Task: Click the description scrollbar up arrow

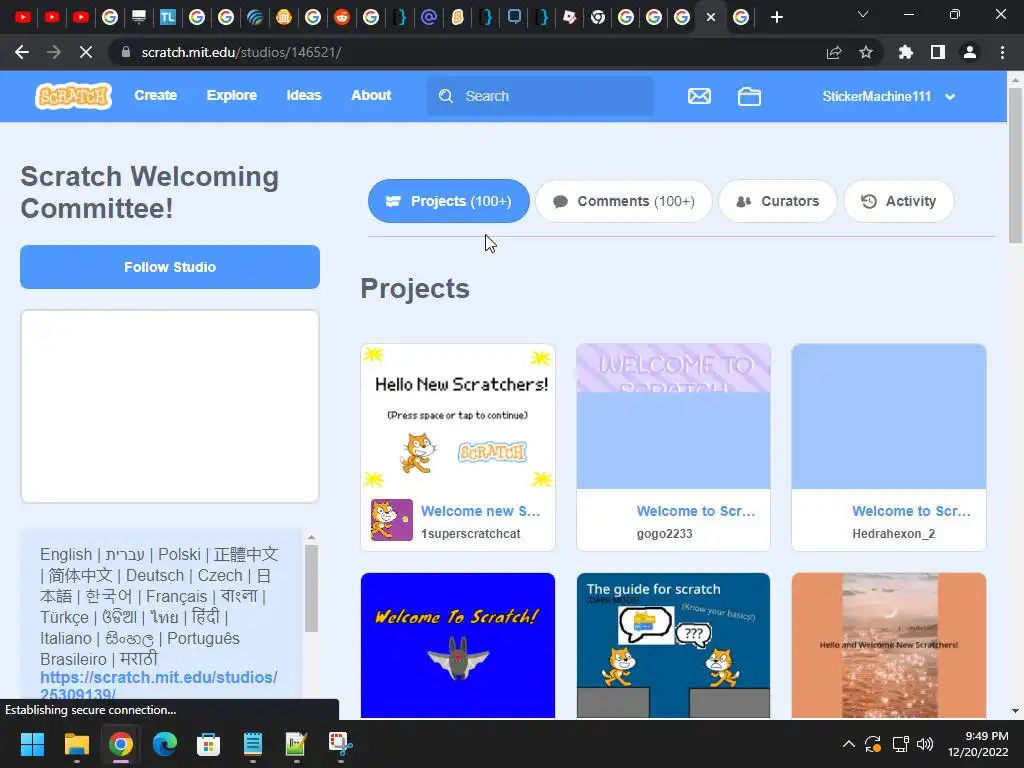Action: click(x=312, y=537)
